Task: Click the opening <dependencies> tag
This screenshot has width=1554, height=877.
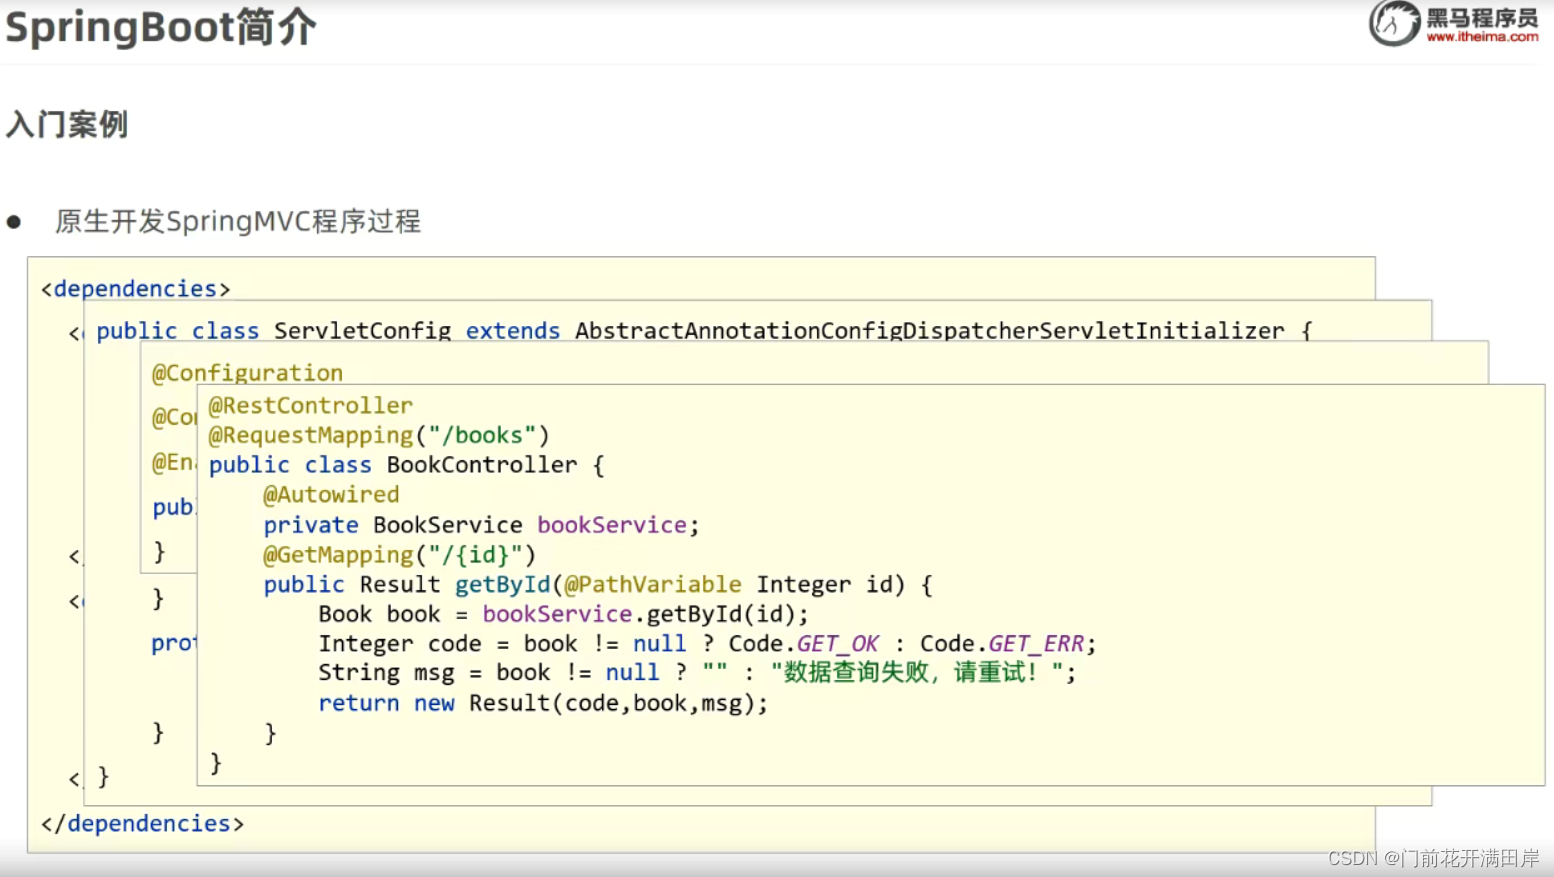Action: click(x=136, y=289)
